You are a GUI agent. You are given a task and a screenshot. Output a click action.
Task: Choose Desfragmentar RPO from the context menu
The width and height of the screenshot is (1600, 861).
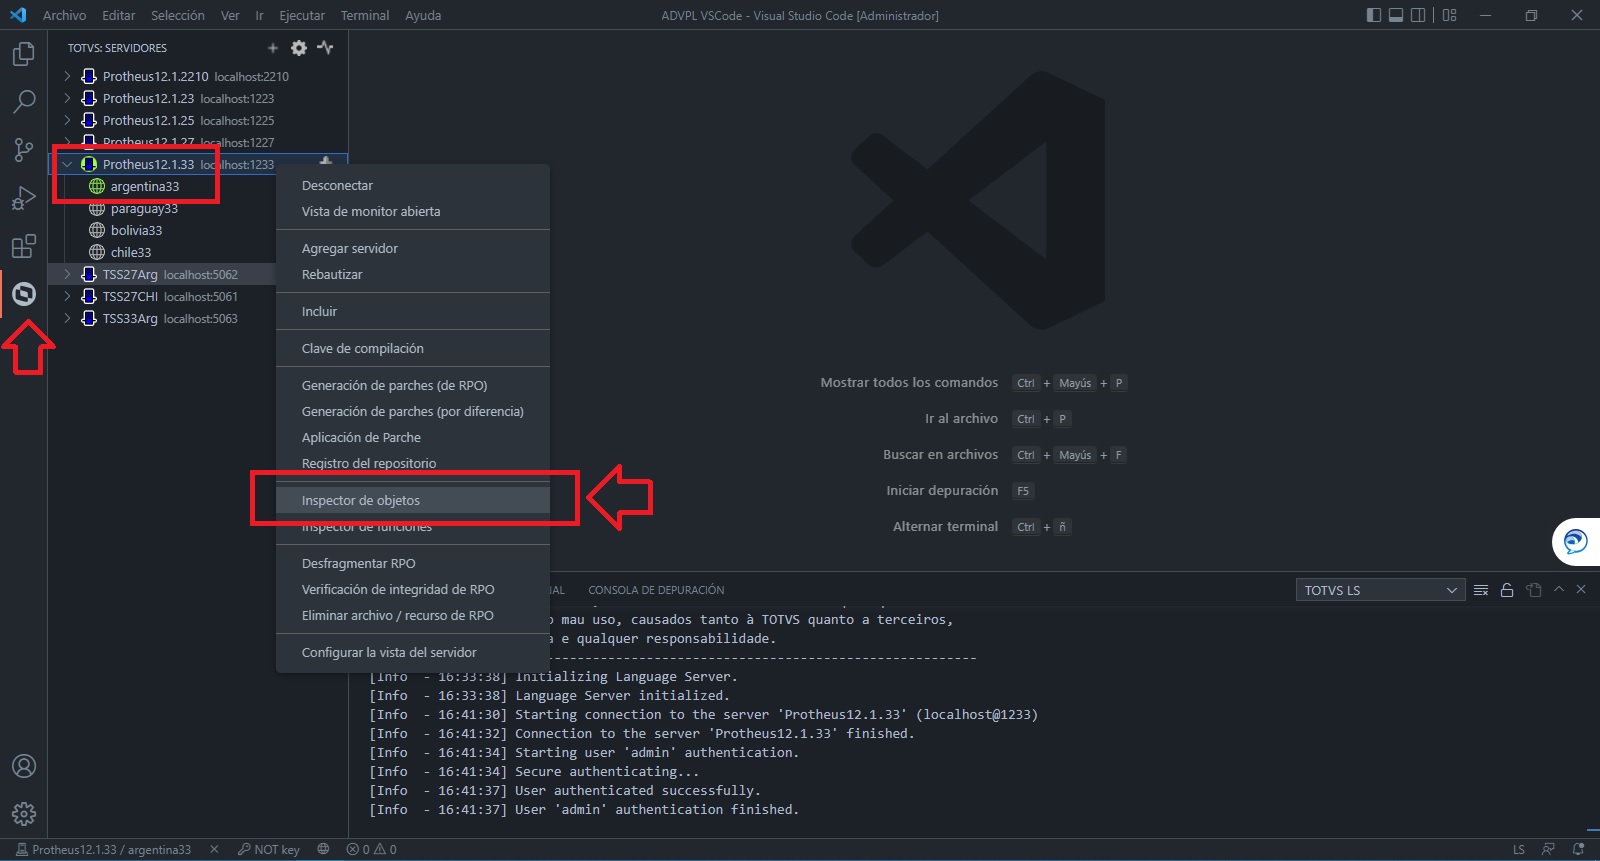pos(413,563)
